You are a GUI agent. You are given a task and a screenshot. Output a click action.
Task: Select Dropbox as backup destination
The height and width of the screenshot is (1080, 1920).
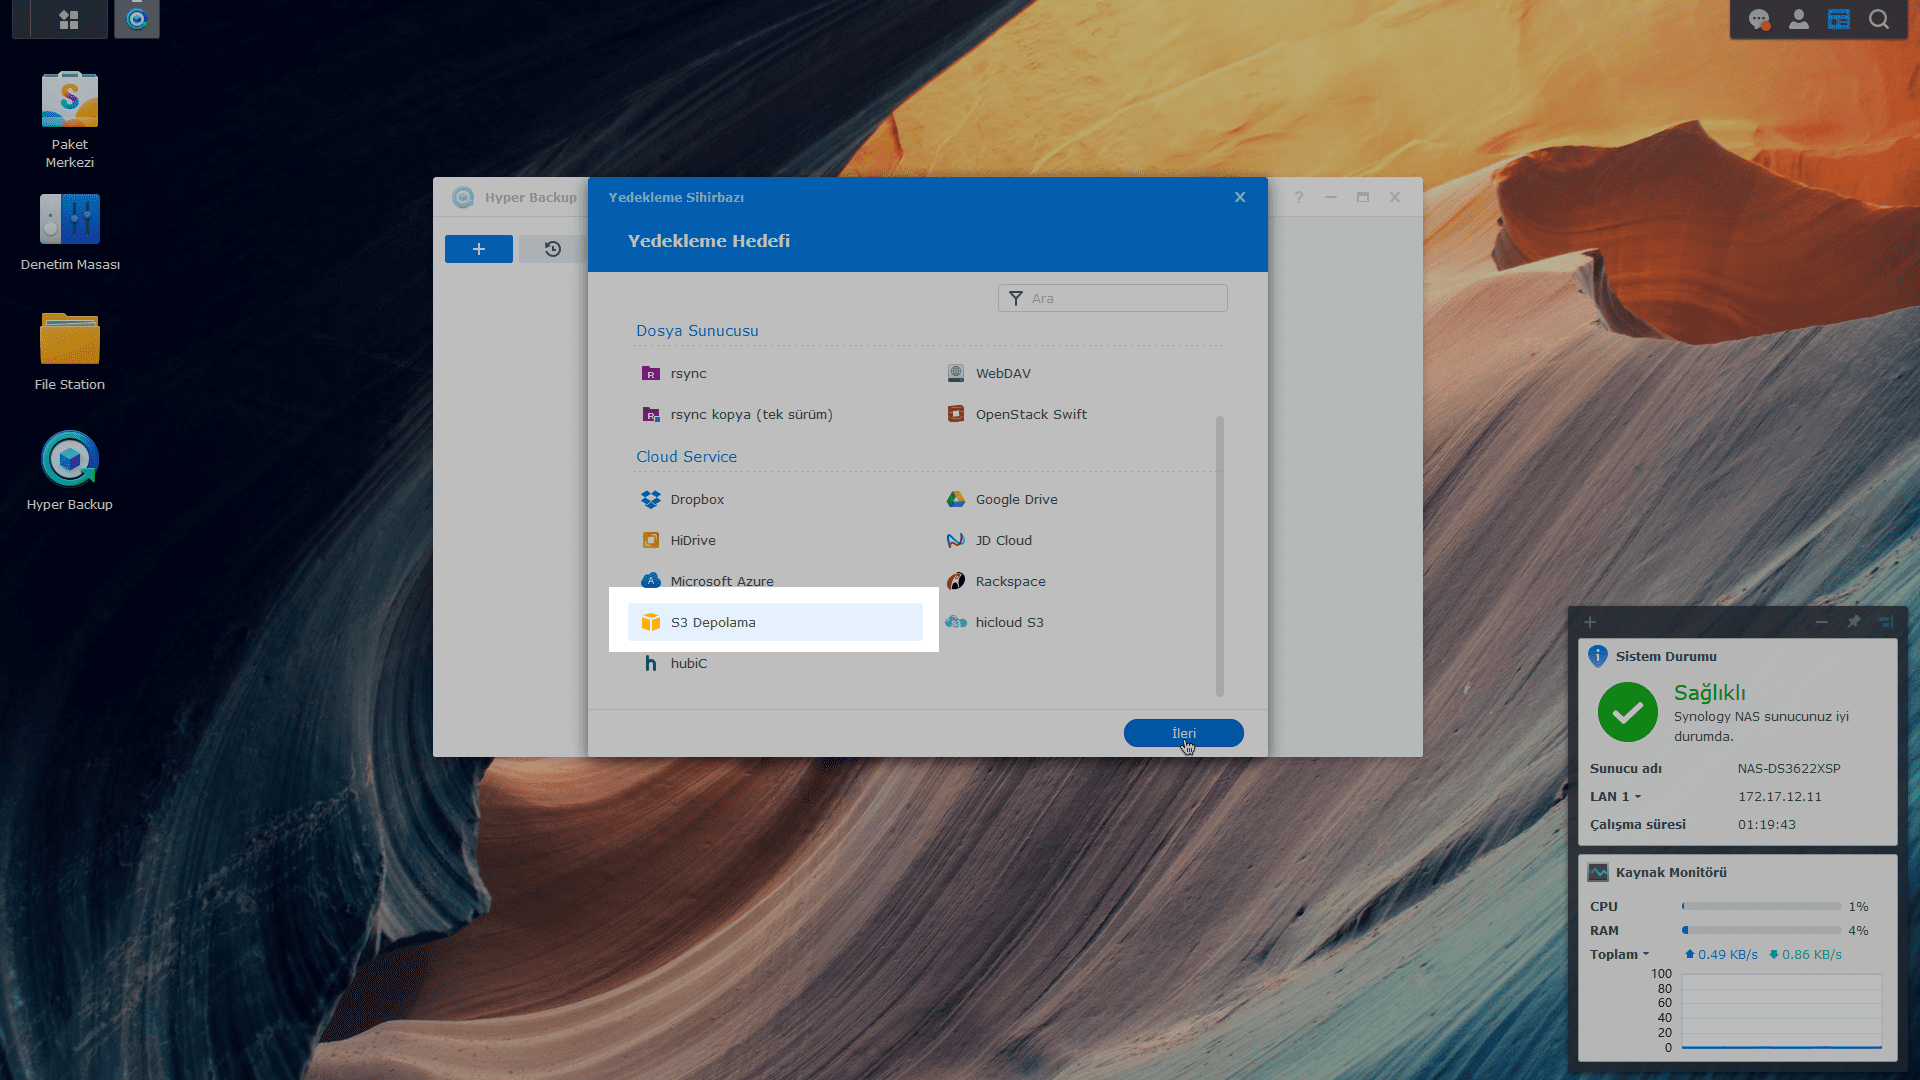pos(697,499)
